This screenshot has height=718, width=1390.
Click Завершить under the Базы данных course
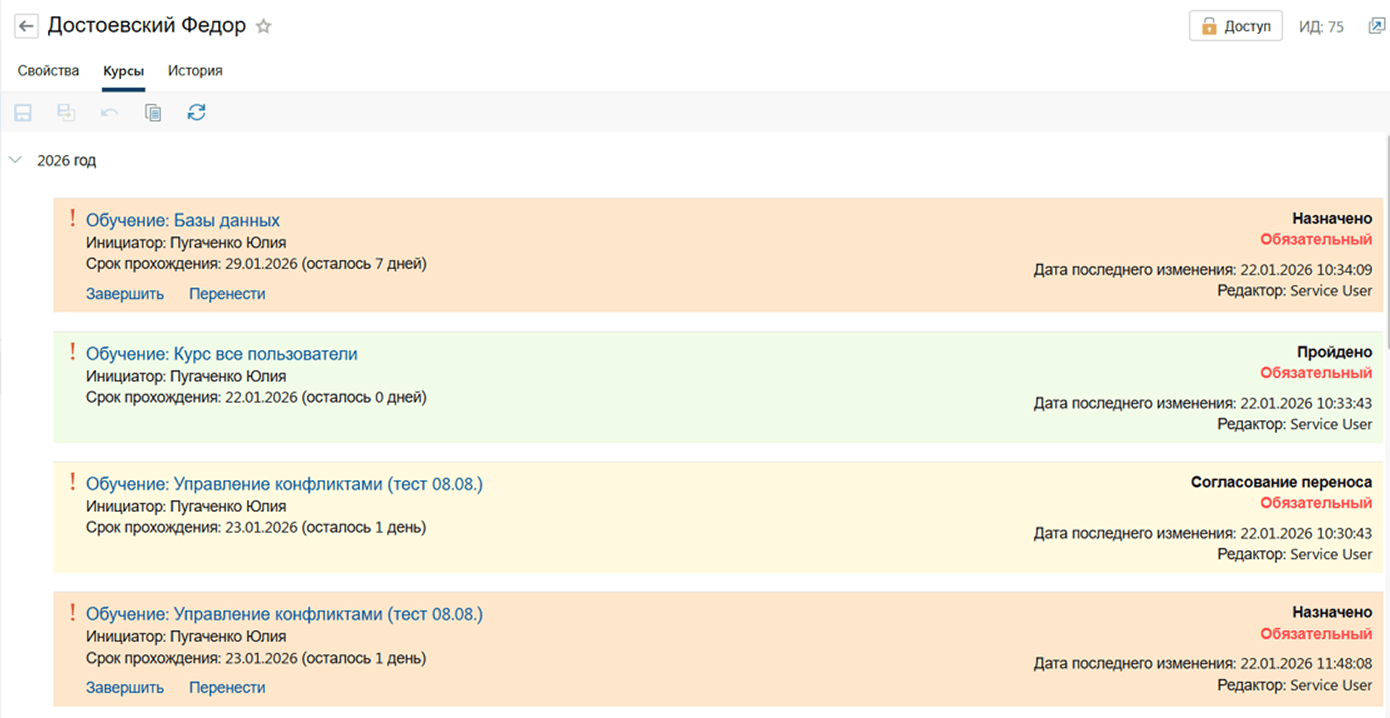pos(125,294)
